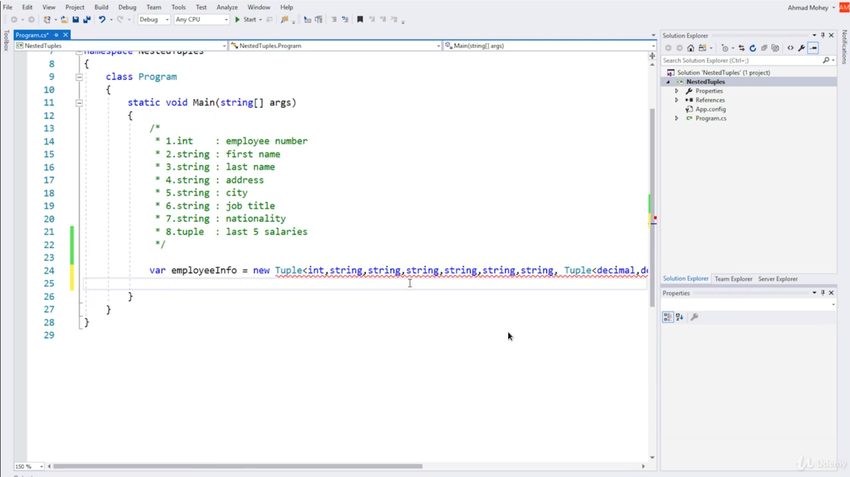The height and width of the screenshot is (477, 850).
Task: Expand the References node in Solution Explorer
Action: (x=677, y=100)
